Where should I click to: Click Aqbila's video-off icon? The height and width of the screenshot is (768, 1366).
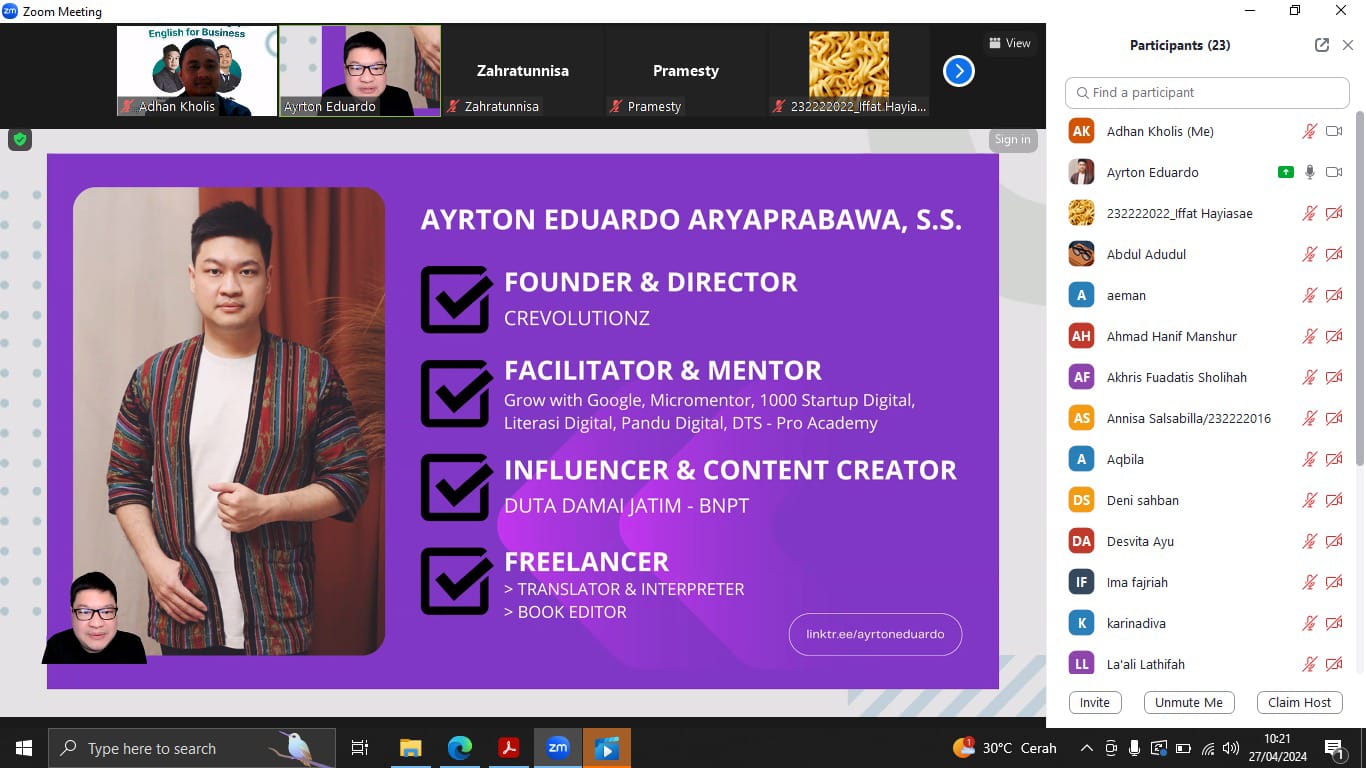(1333, 459)
